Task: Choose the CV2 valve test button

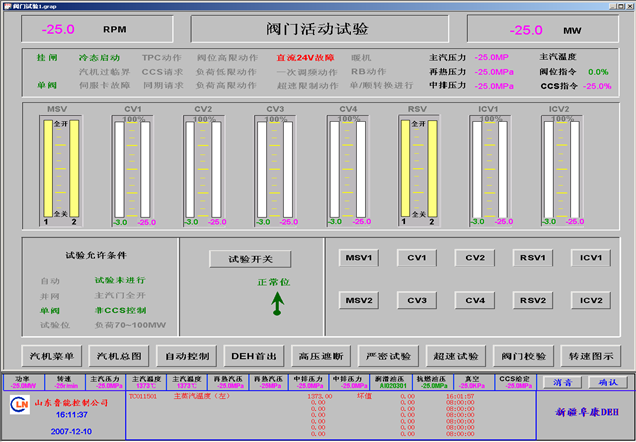Action: pos(475,258)
